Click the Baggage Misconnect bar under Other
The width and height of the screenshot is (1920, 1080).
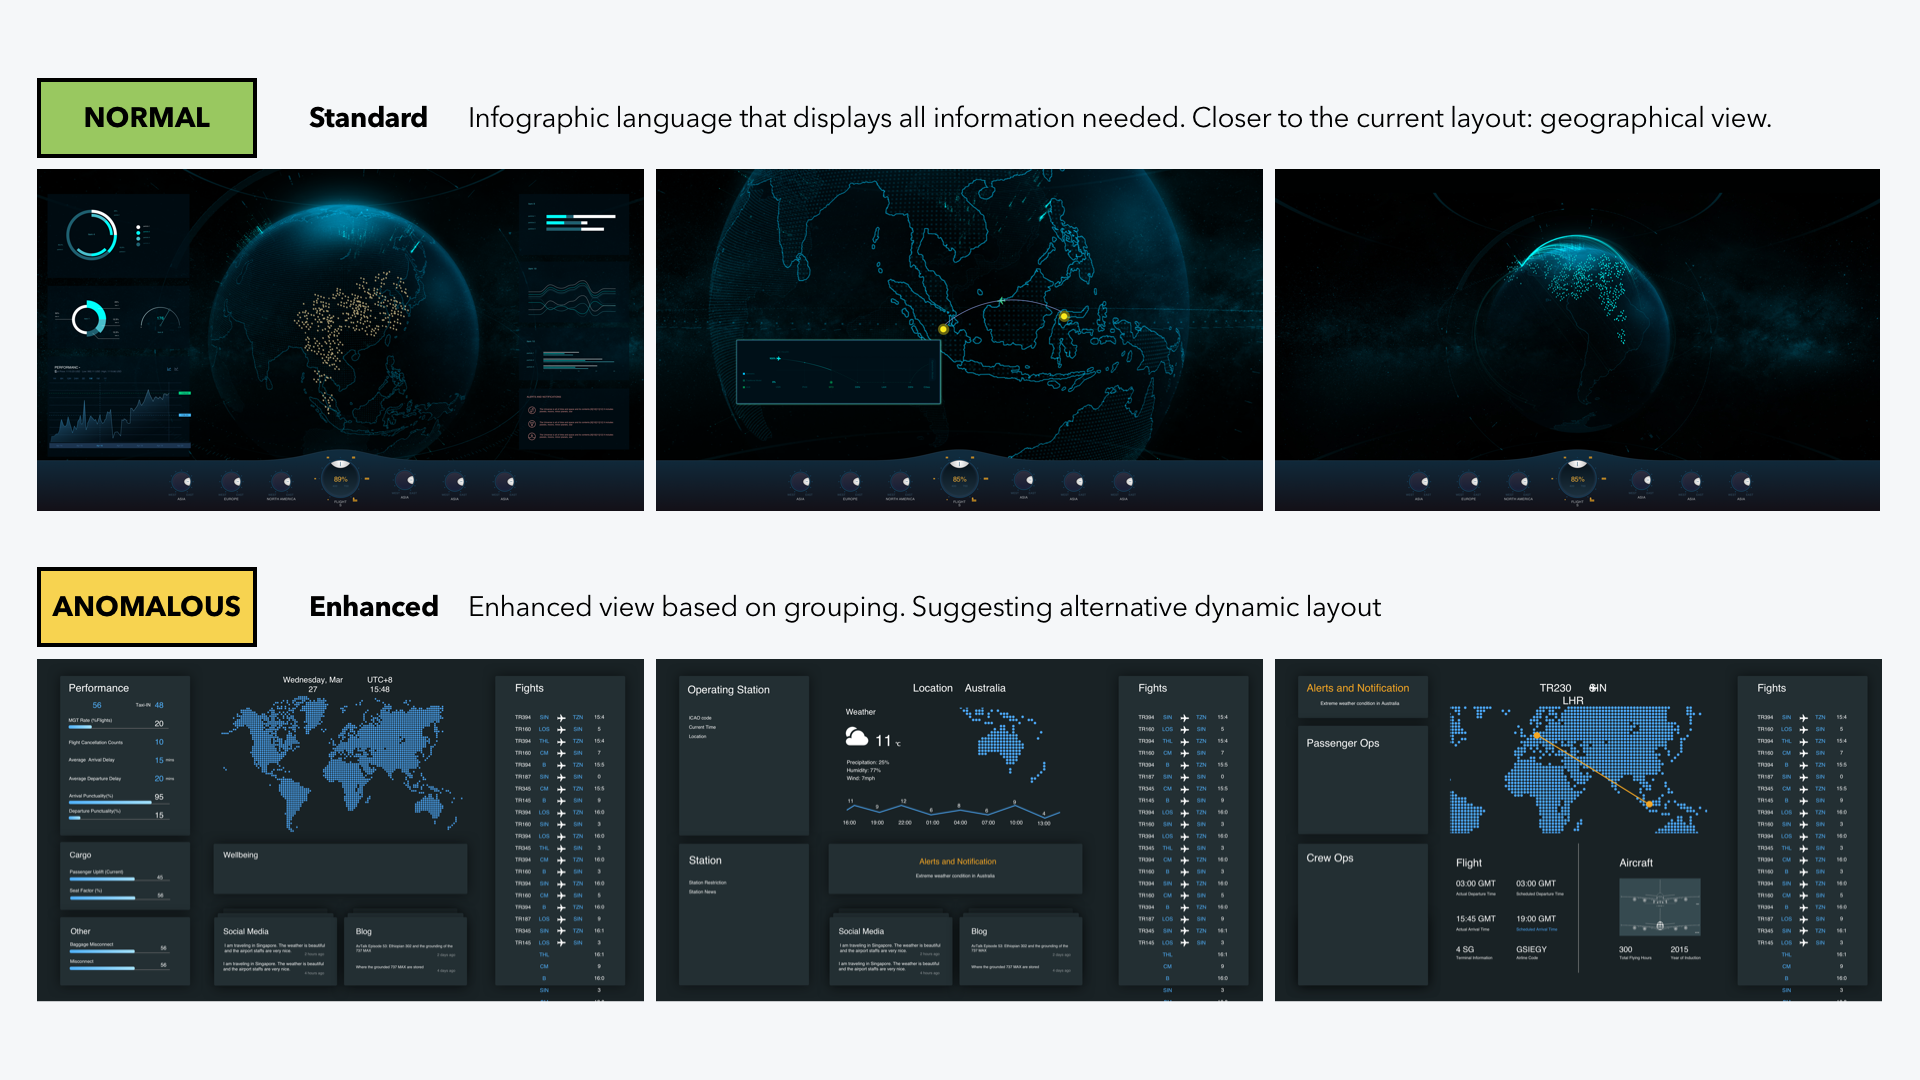[x=102, y=951]
